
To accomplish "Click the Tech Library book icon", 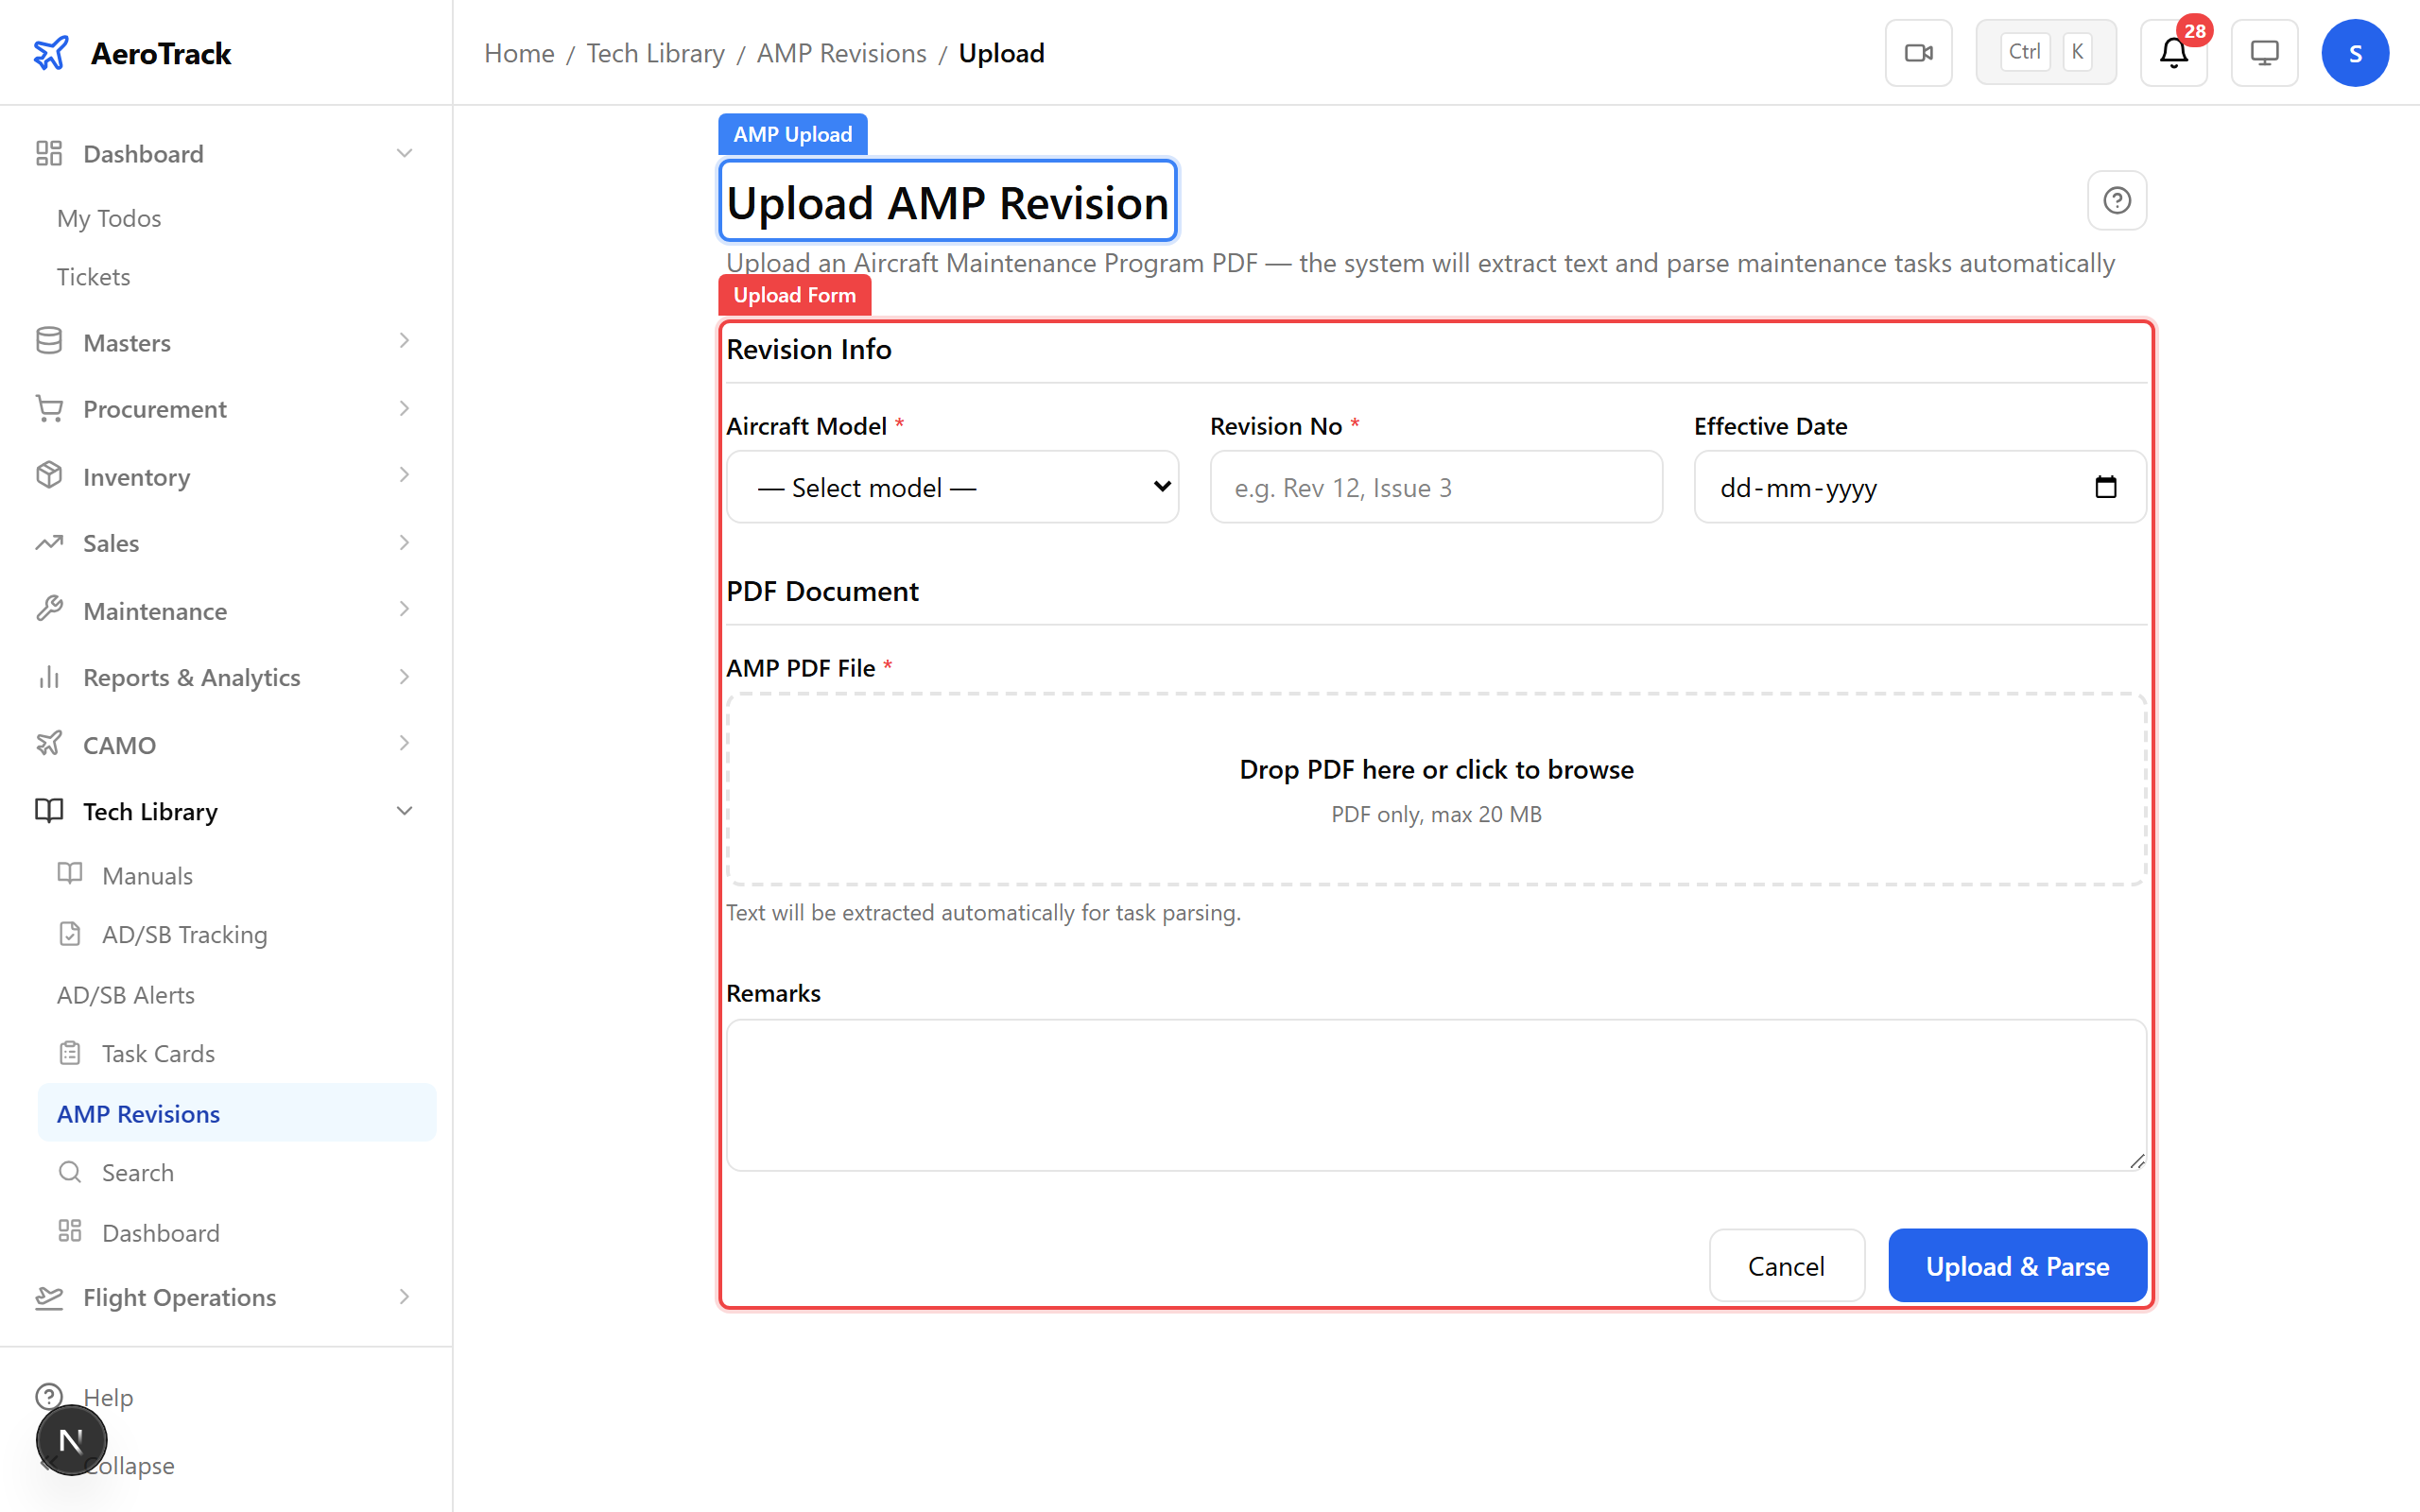I will coord(49,811).
